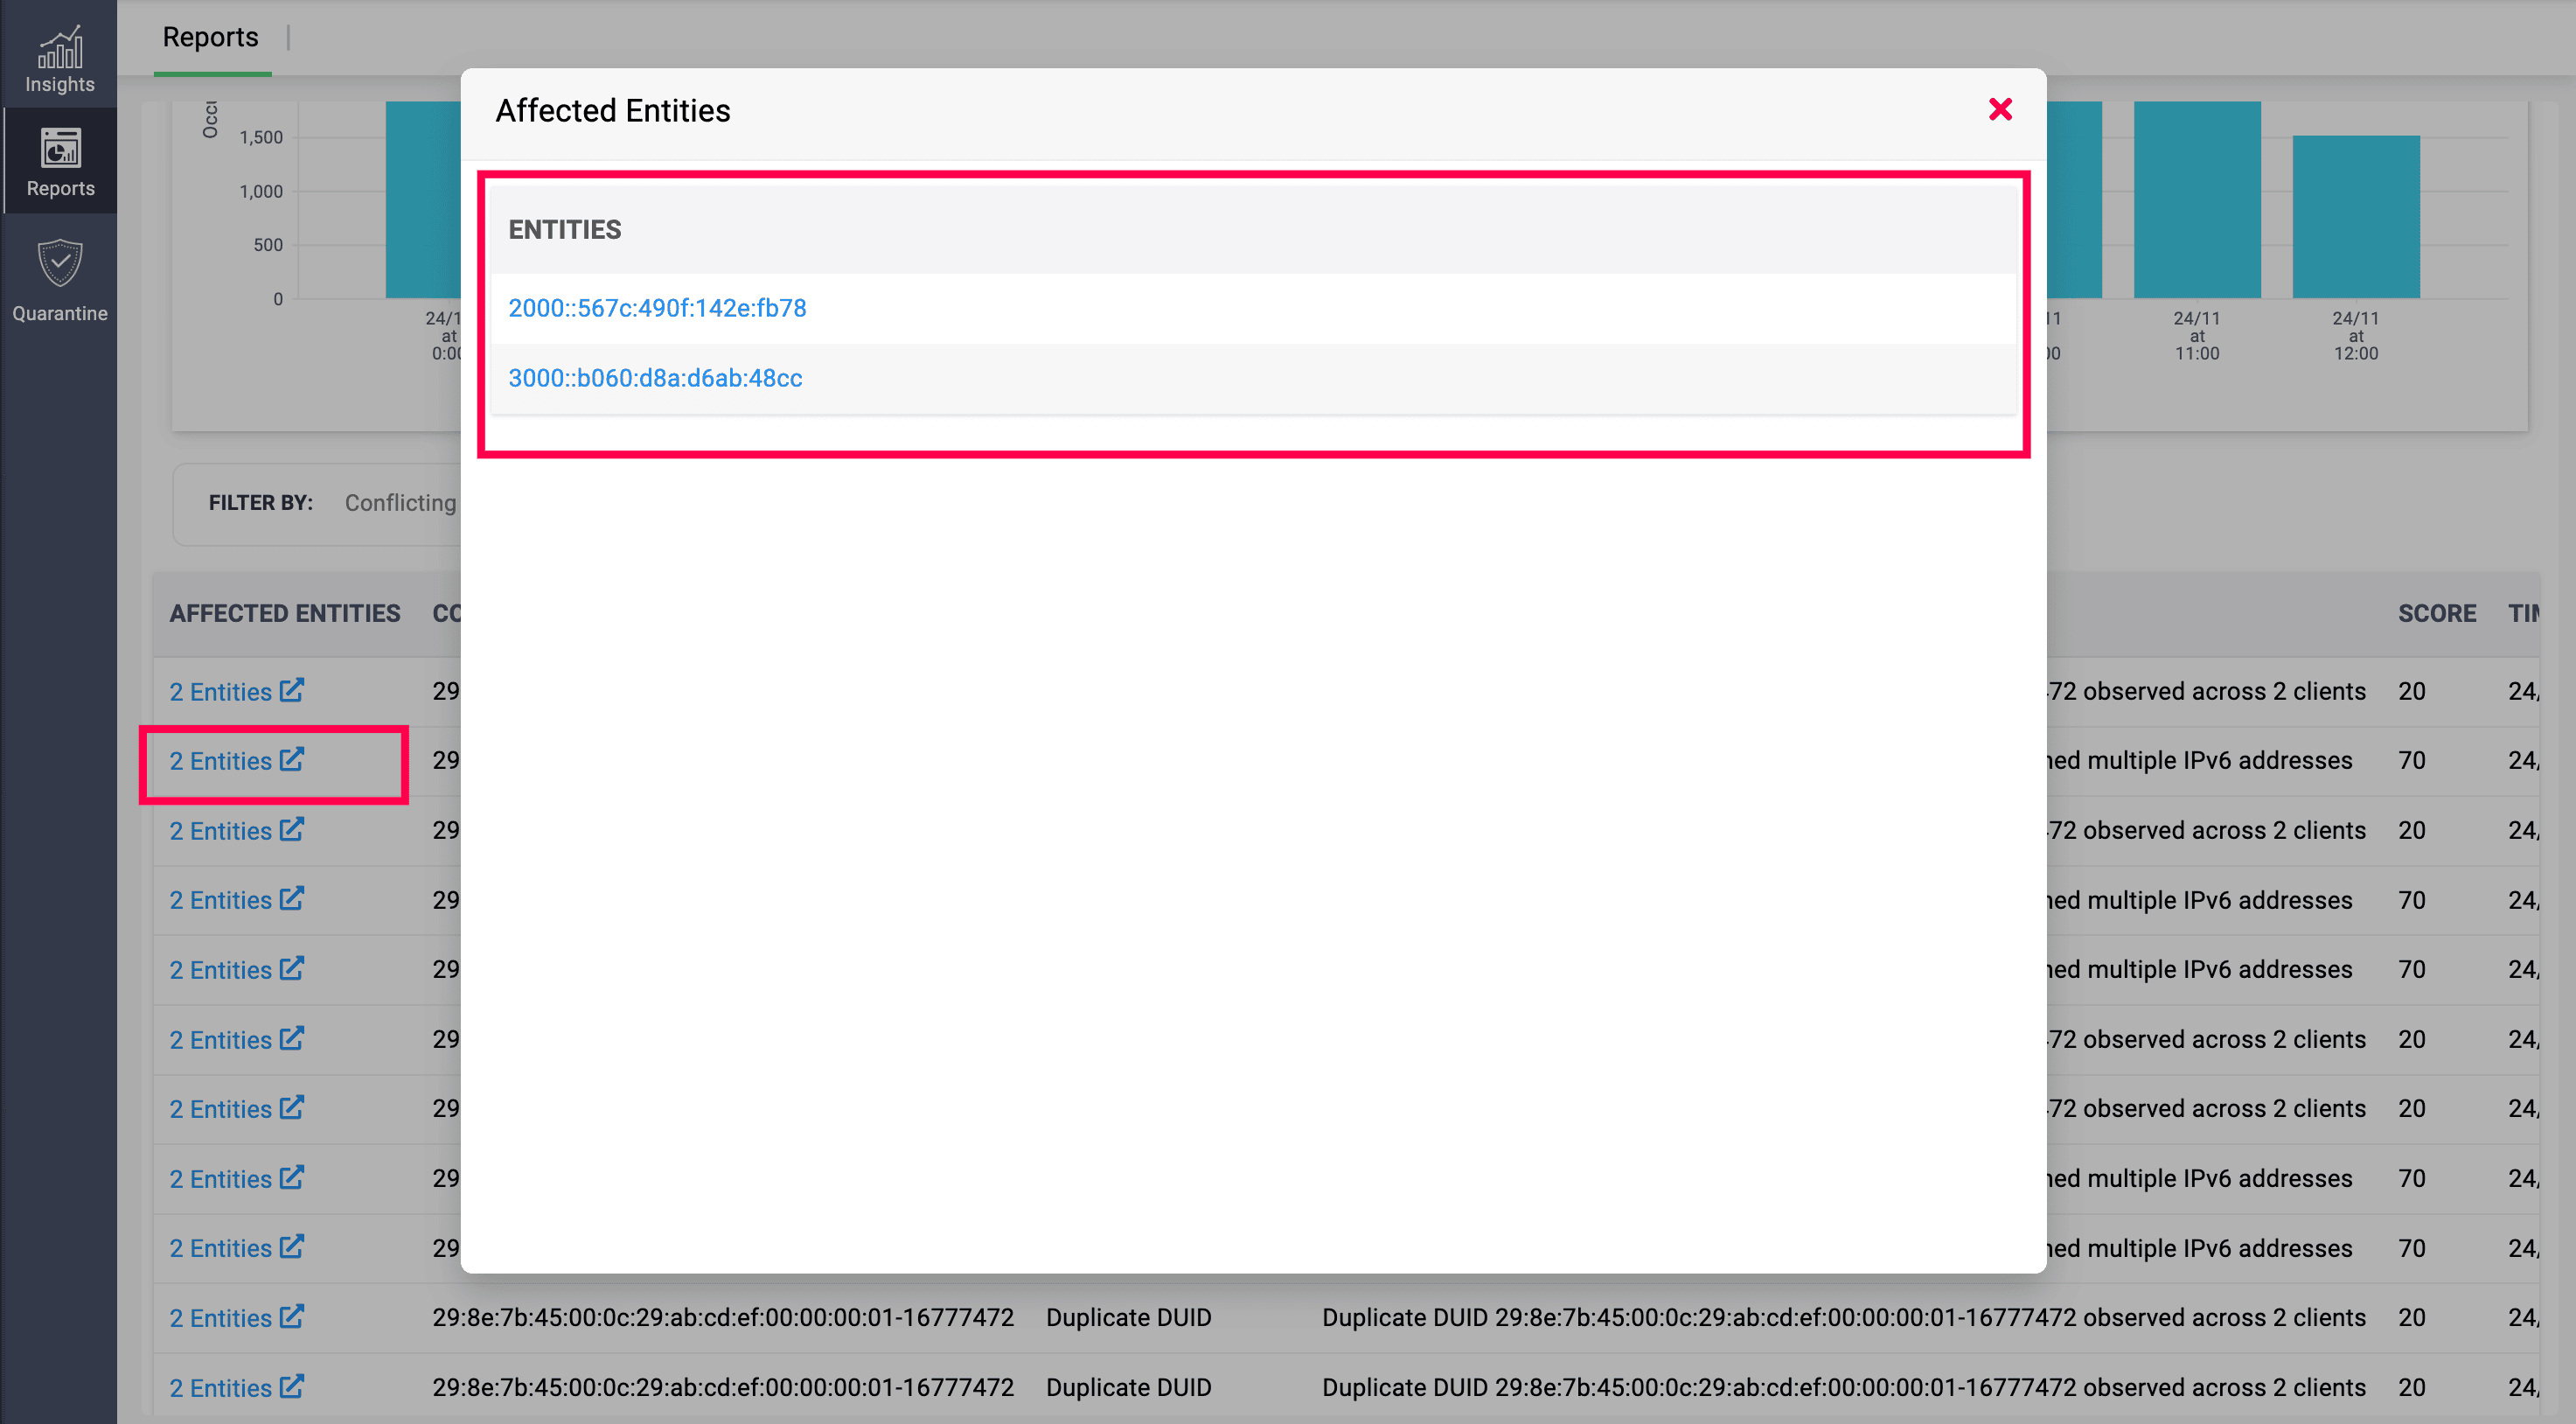The image size is (2576, 1424).
Task: Click external link icon in fifth row
Action: pyautogui.click(x=291, y=968)
